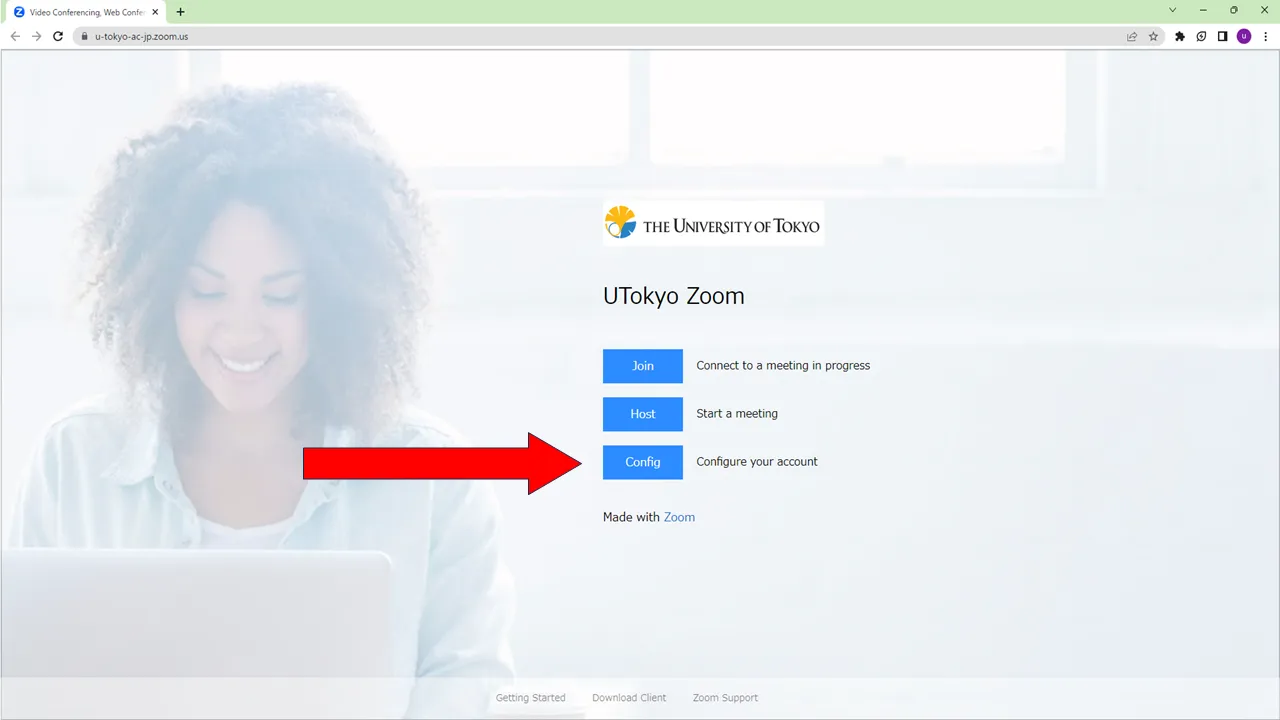The width and height of the screenshot is (1280, 720).
Task: Click the University of Tokyo logo
Action: (713, 224)
